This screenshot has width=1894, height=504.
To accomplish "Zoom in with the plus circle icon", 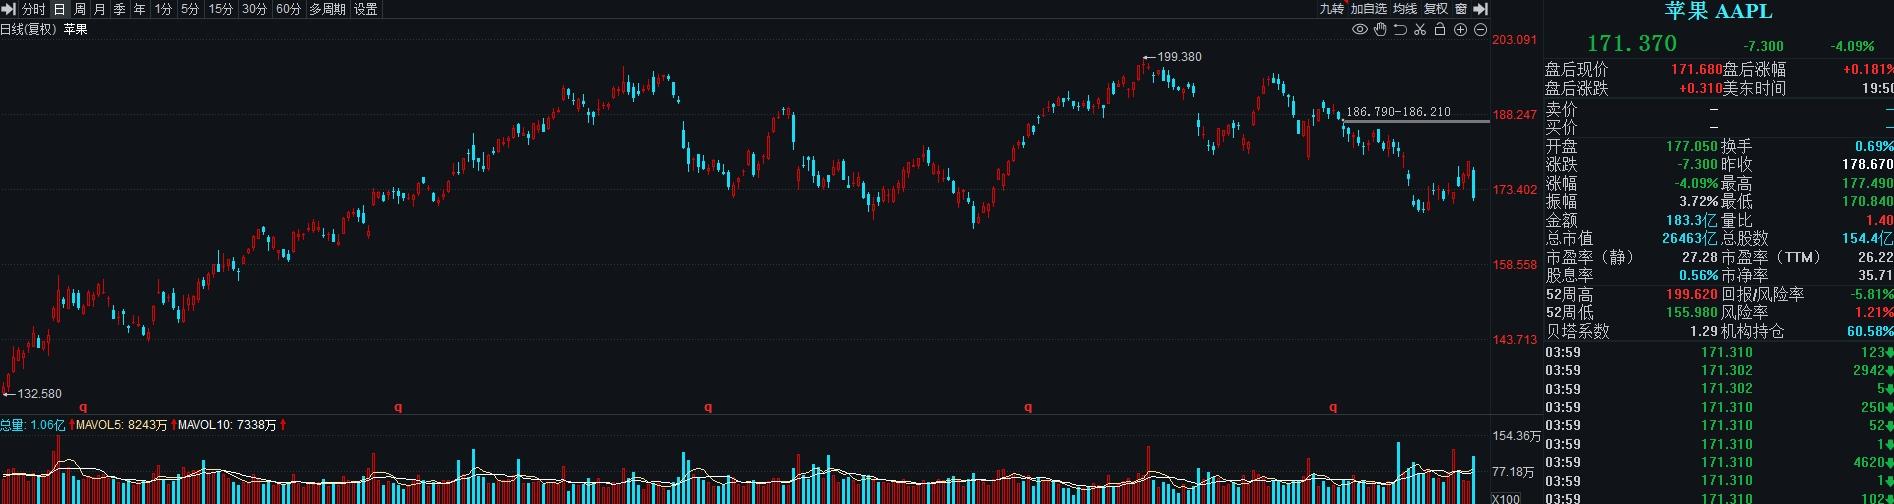I will (x=1460, y=30).
